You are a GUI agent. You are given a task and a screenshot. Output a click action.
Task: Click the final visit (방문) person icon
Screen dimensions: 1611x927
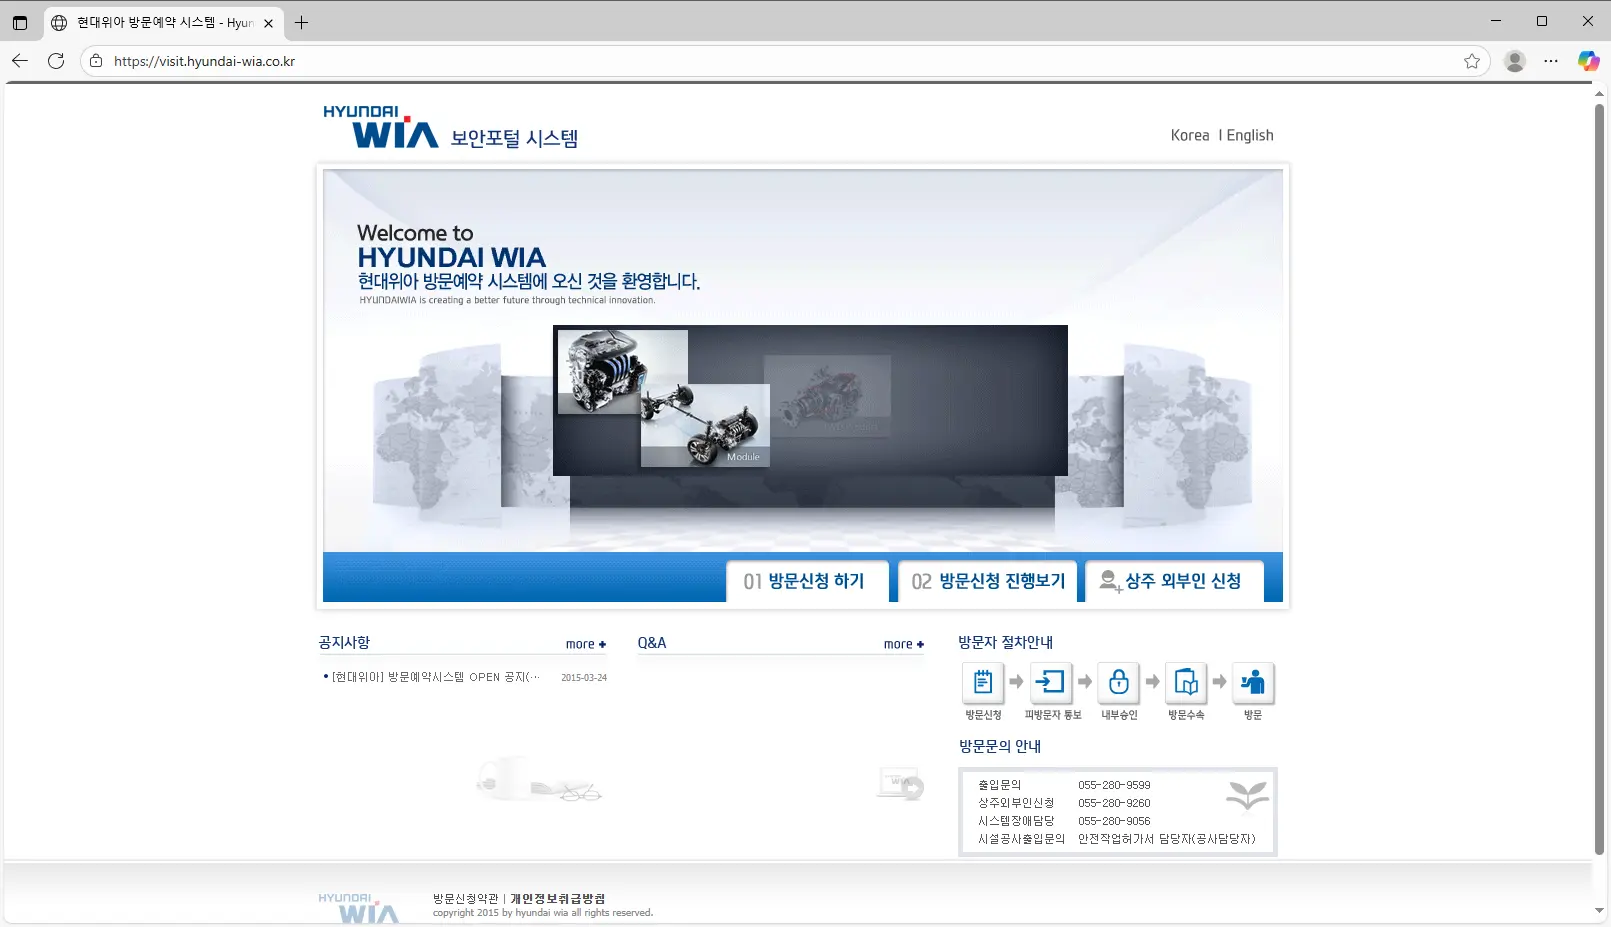click(1253, 683)
